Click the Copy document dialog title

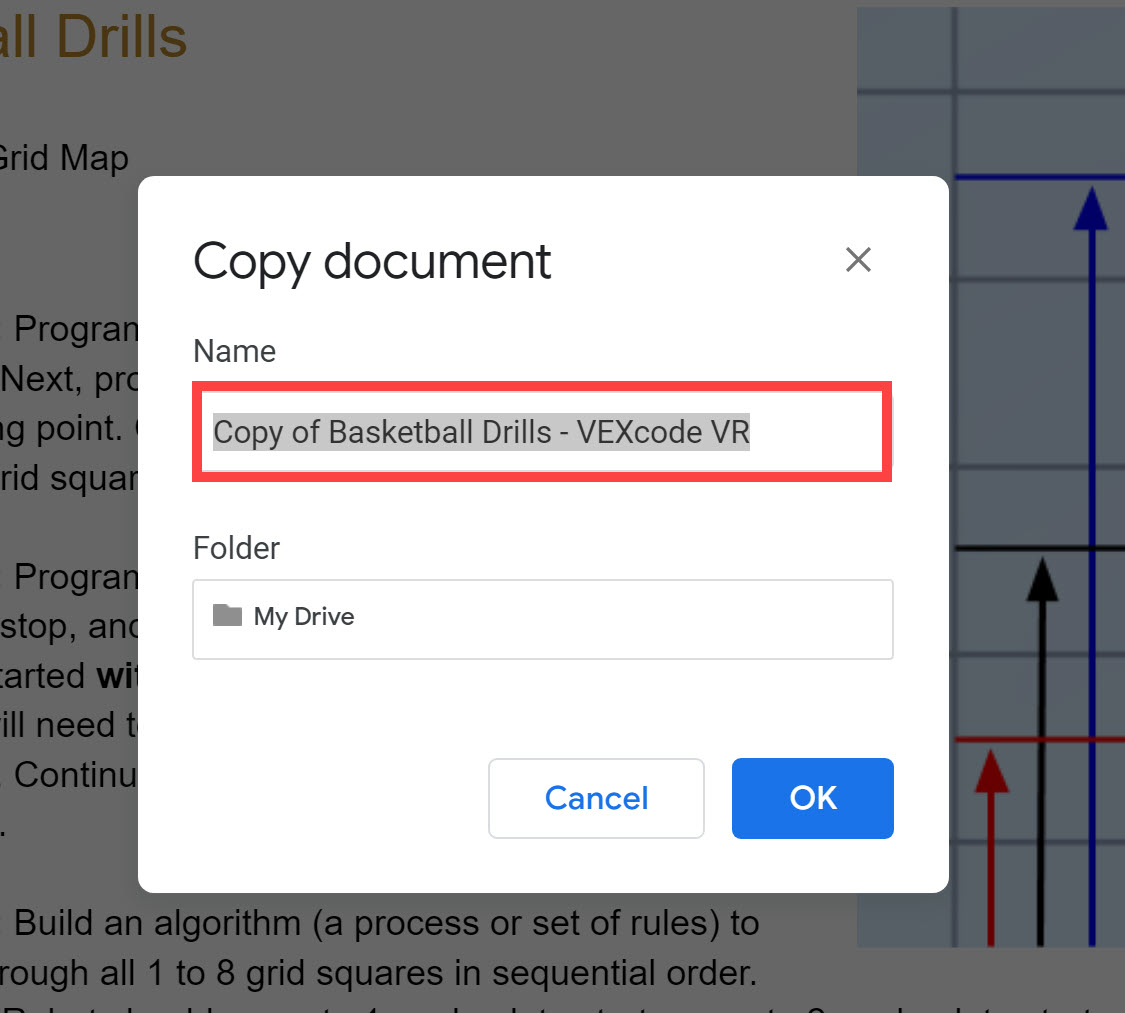click(371, 262)
